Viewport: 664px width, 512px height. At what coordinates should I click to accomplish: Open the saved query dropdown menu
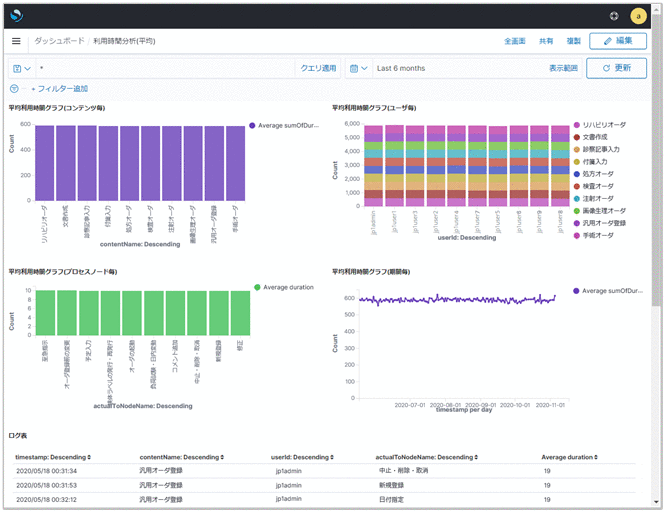pyautogui.click(x=20, y=68)
